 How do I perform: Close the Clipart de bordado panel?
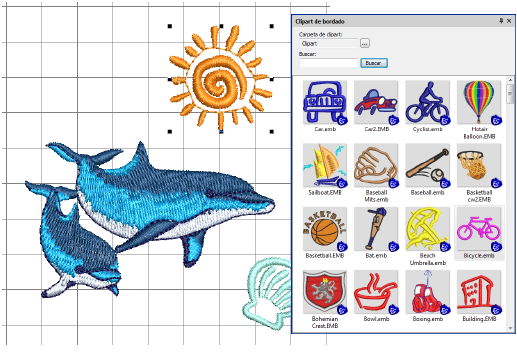pos(509,21)
